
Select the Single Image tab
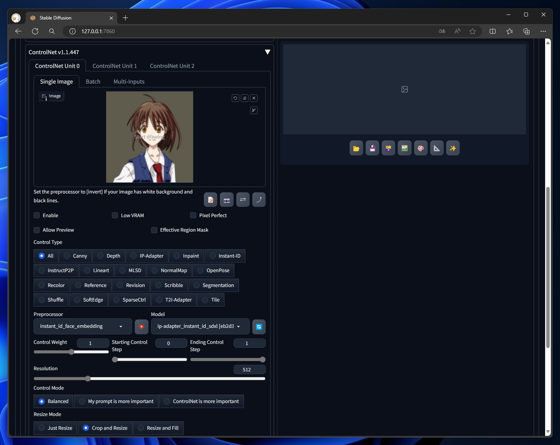[56, 82]
